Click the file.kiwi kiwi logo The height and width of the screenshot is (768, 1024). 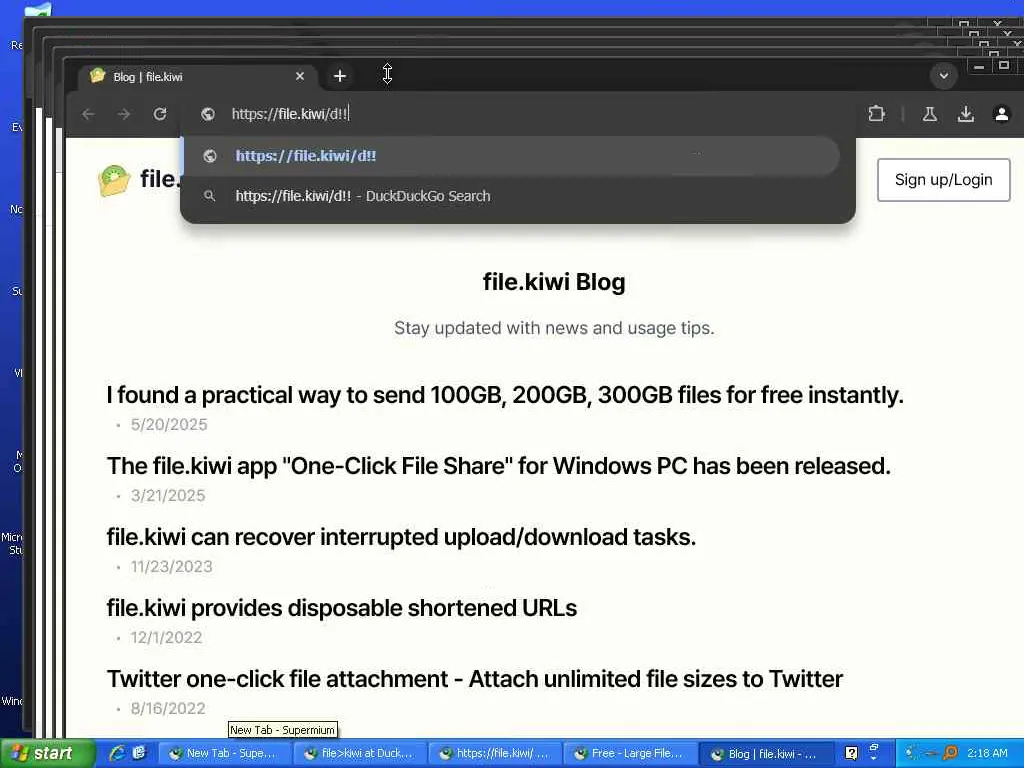coord(114,180)
